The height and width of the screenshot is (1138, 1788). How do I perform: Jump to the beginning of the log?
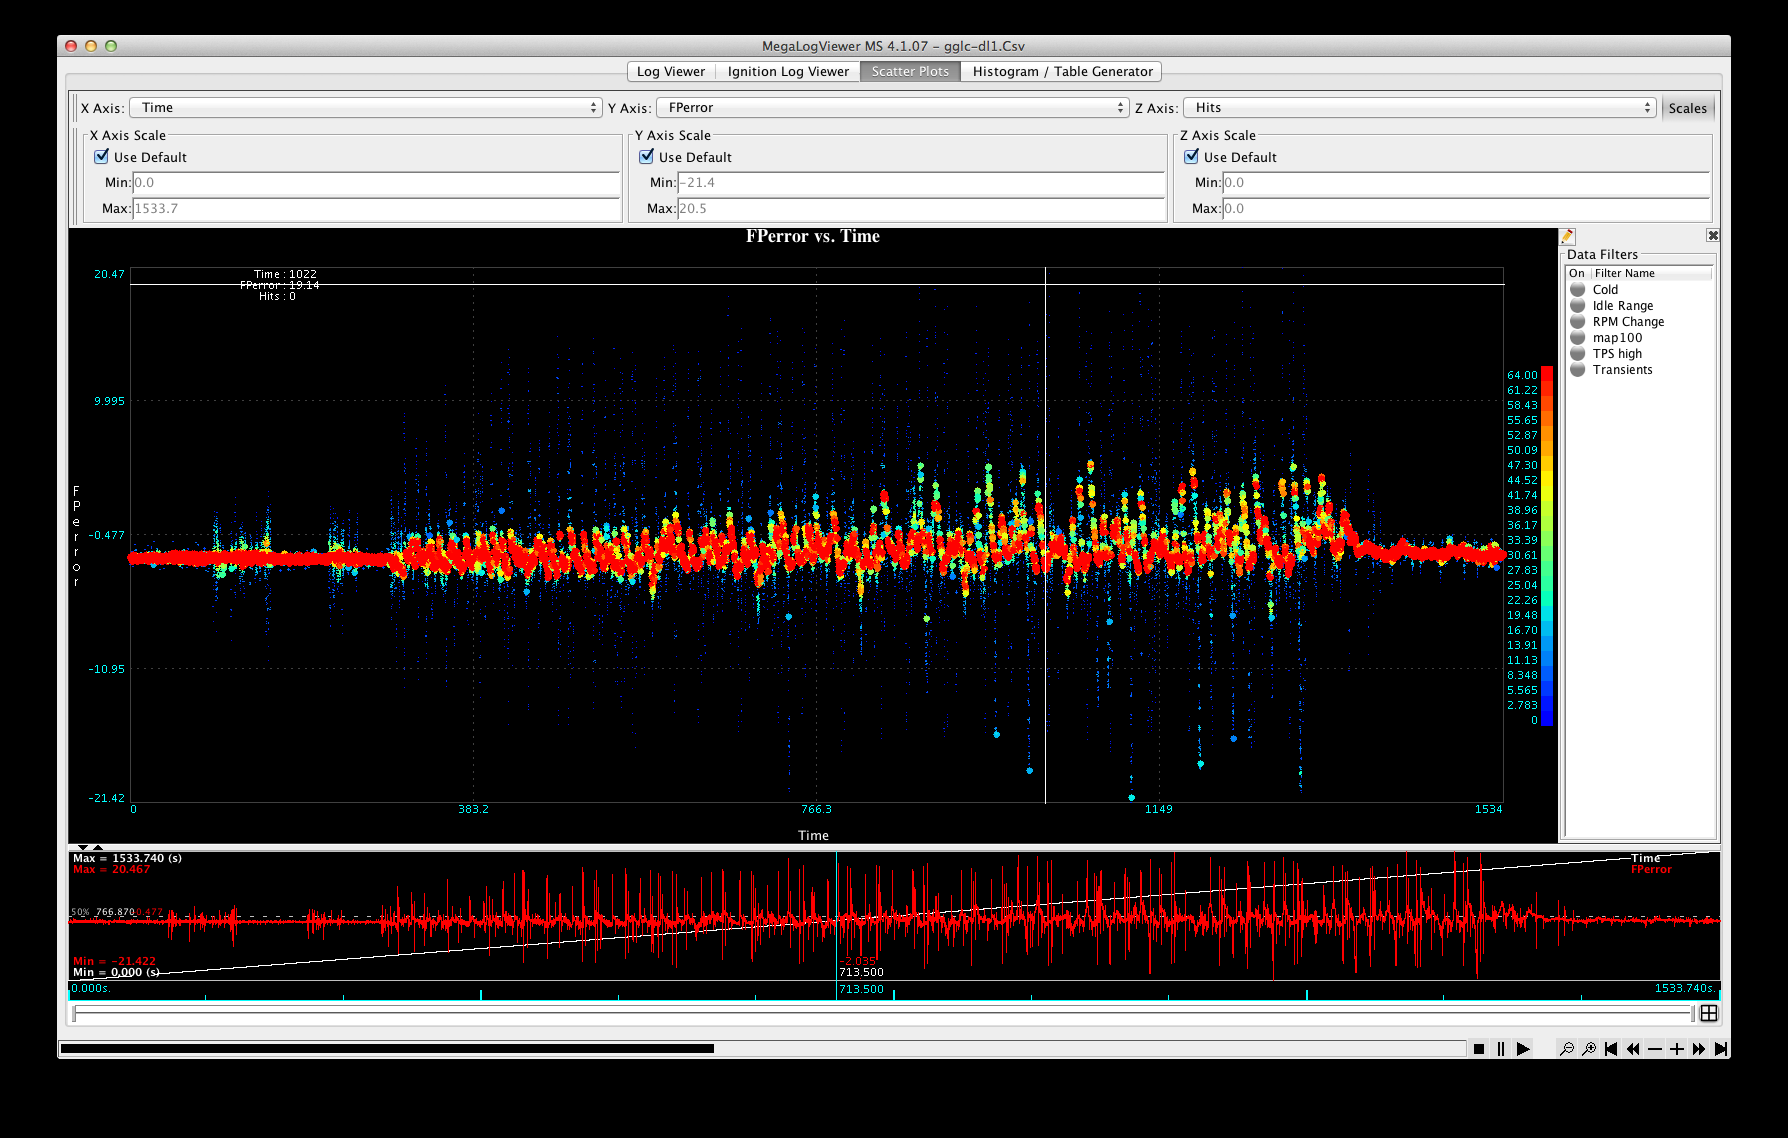point(1610,1049)
